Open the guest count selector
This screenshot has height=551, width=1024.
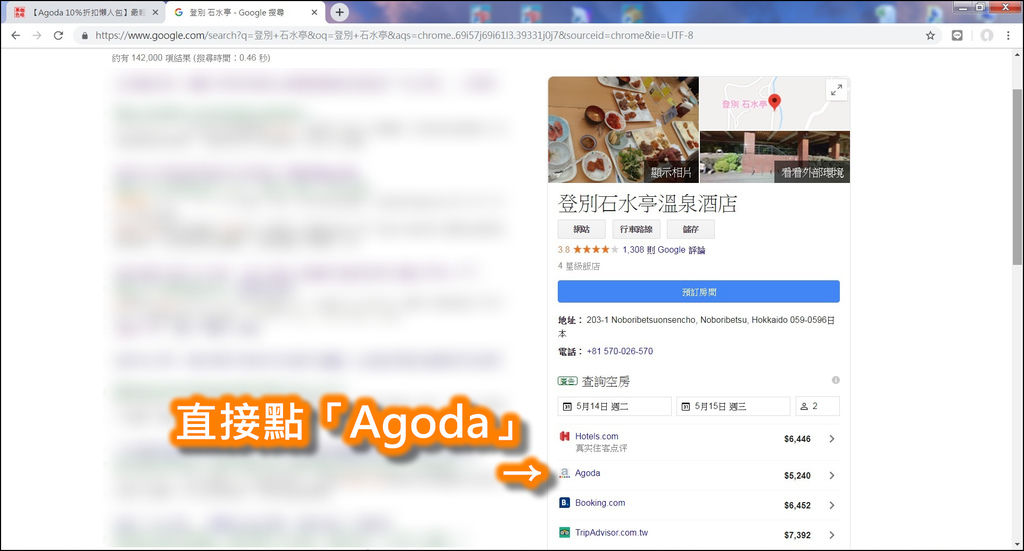(x=817, y=406)
